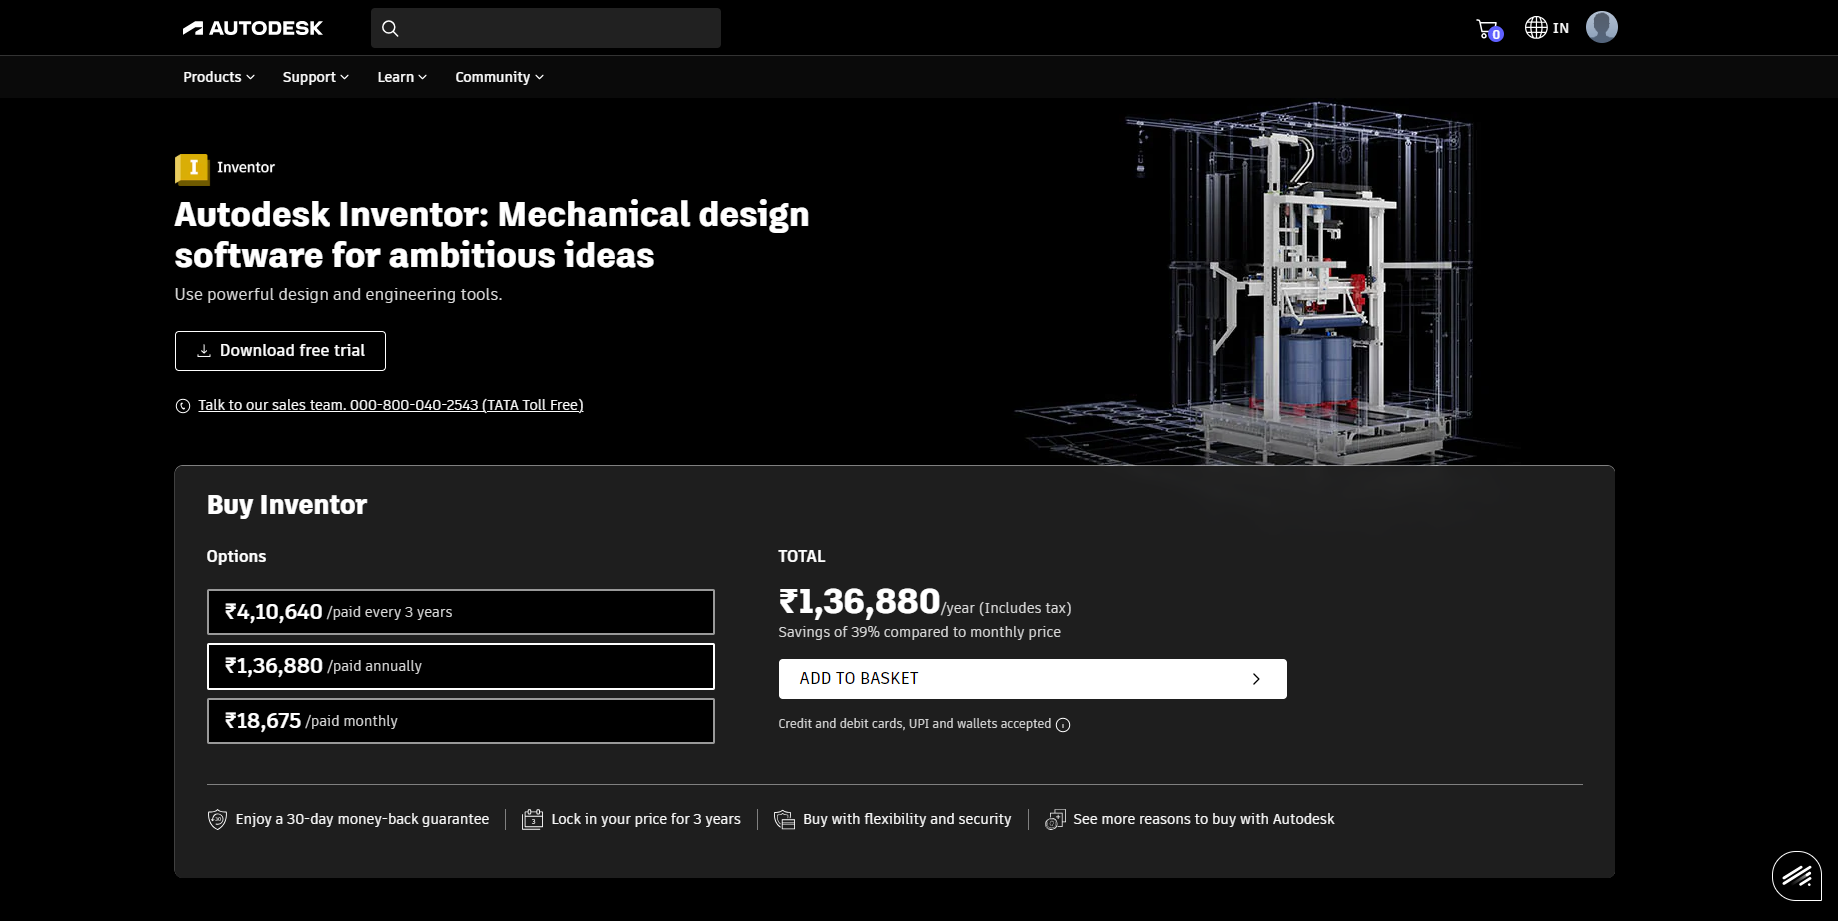
Task: Click the Autodesk logo
Action: pos(252,28)
